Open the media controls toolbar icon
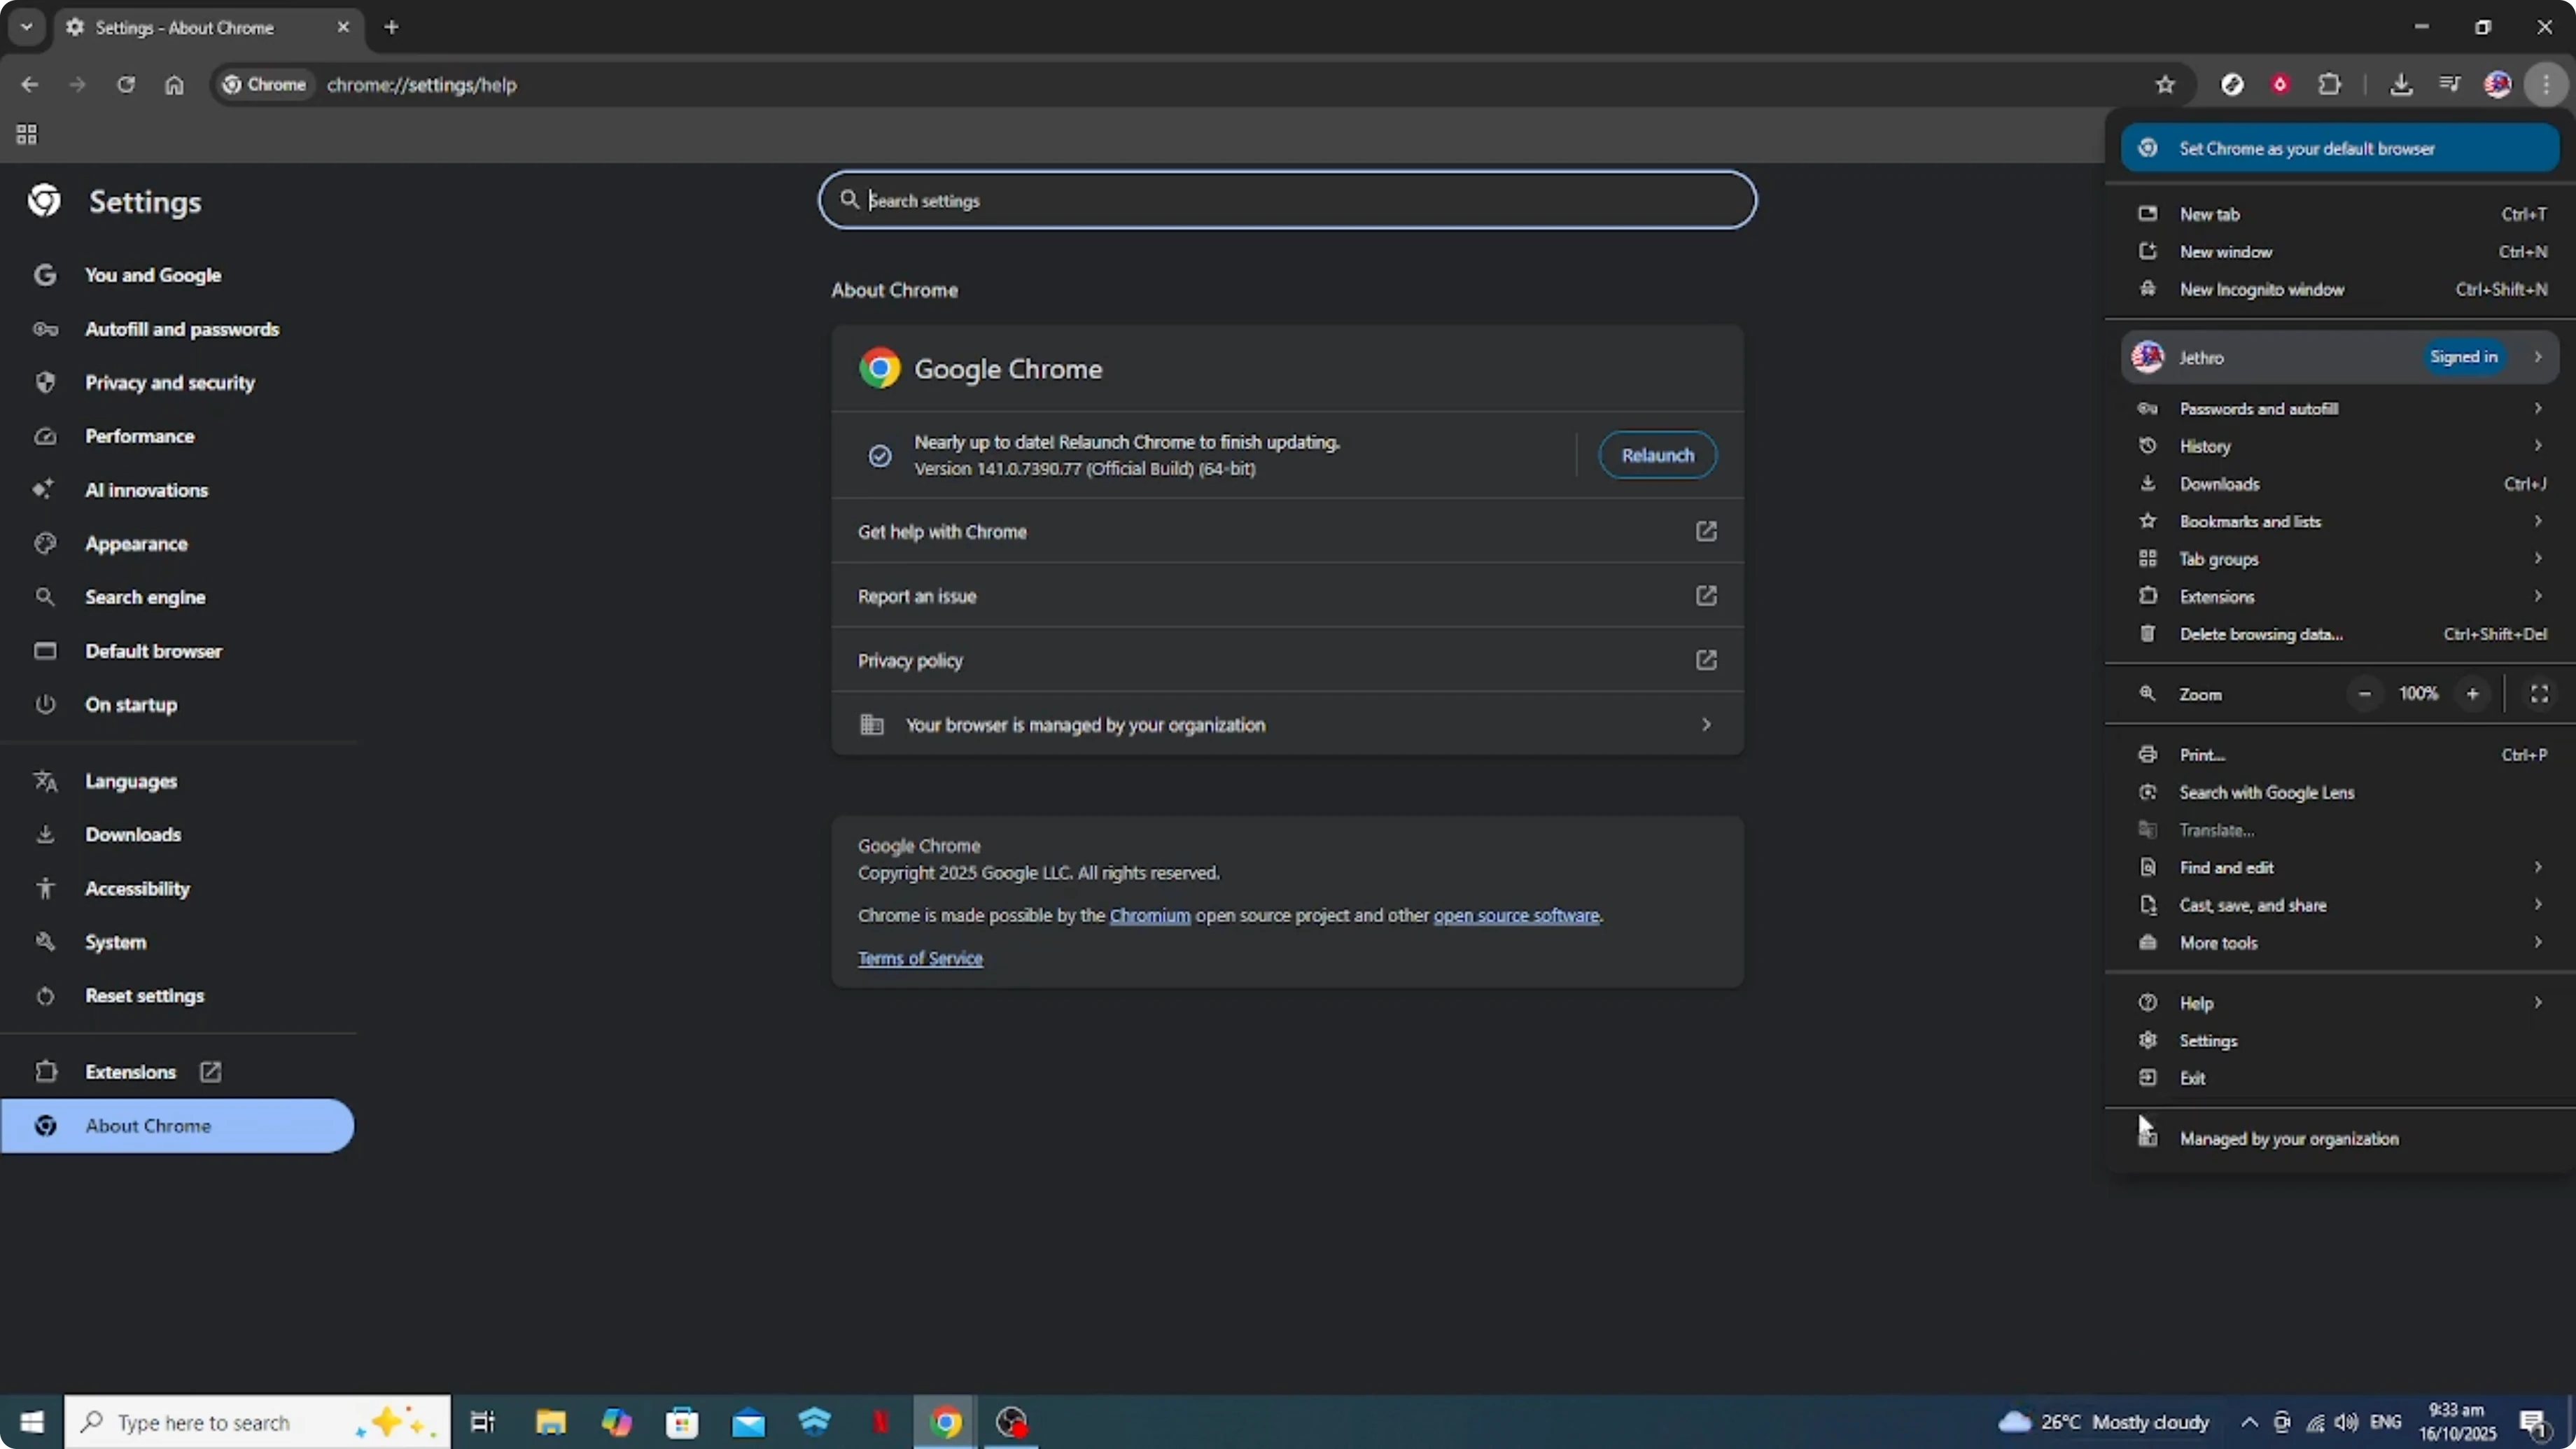Viewport: 2576px width, 1449px height. pos(2450,84)
